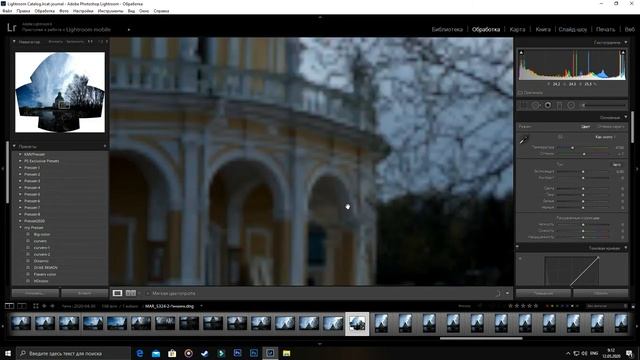Adjust the Exposure slider

coord(583,172)
